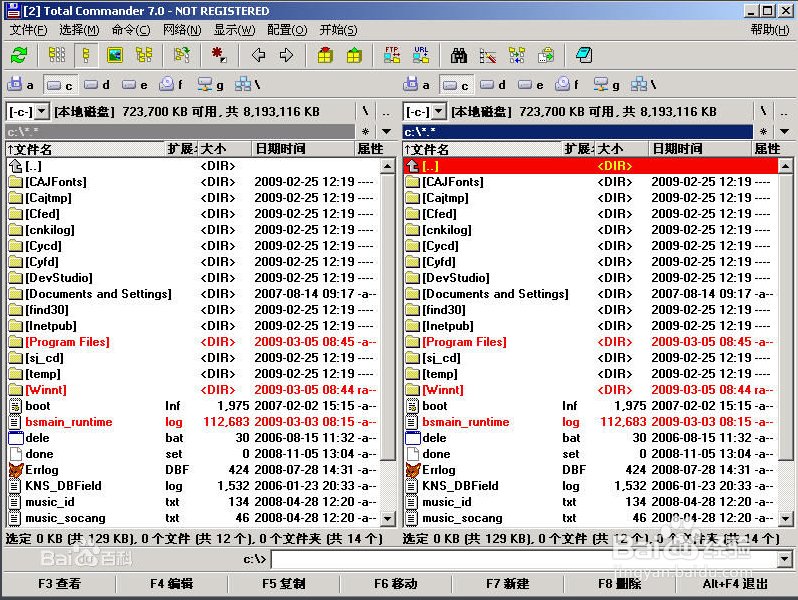Select bsmain_runtime log file in left panel
The height and width of the screenshot is (600, 798).
[x=193, y=422]
